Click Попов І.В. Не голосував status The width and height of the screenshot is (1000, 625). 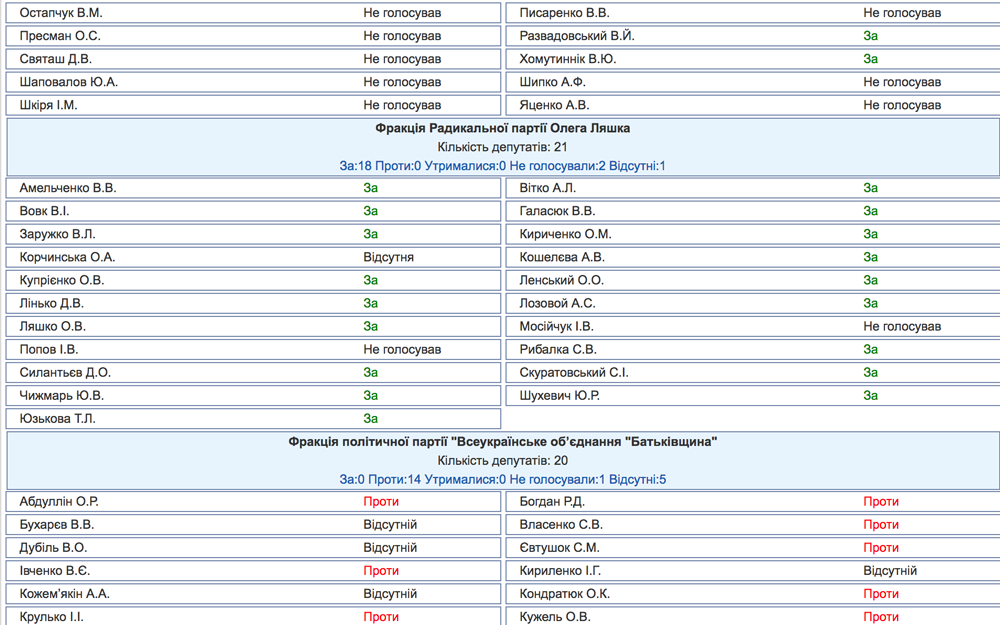(x=402, y=349)
